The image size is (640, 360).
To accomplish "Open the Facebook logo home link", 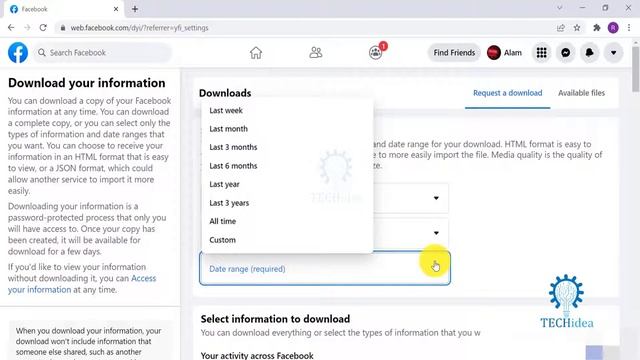I will click(18, 53).
